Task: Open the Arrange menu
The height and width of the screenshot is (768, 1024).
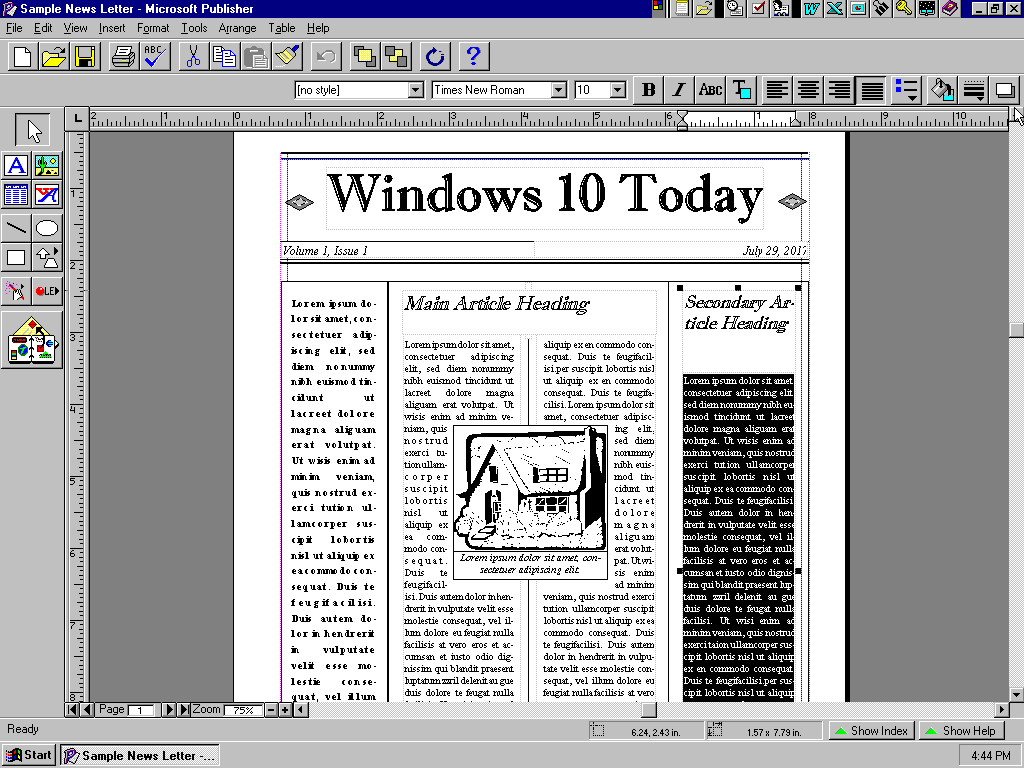Action: coord(237,28)
